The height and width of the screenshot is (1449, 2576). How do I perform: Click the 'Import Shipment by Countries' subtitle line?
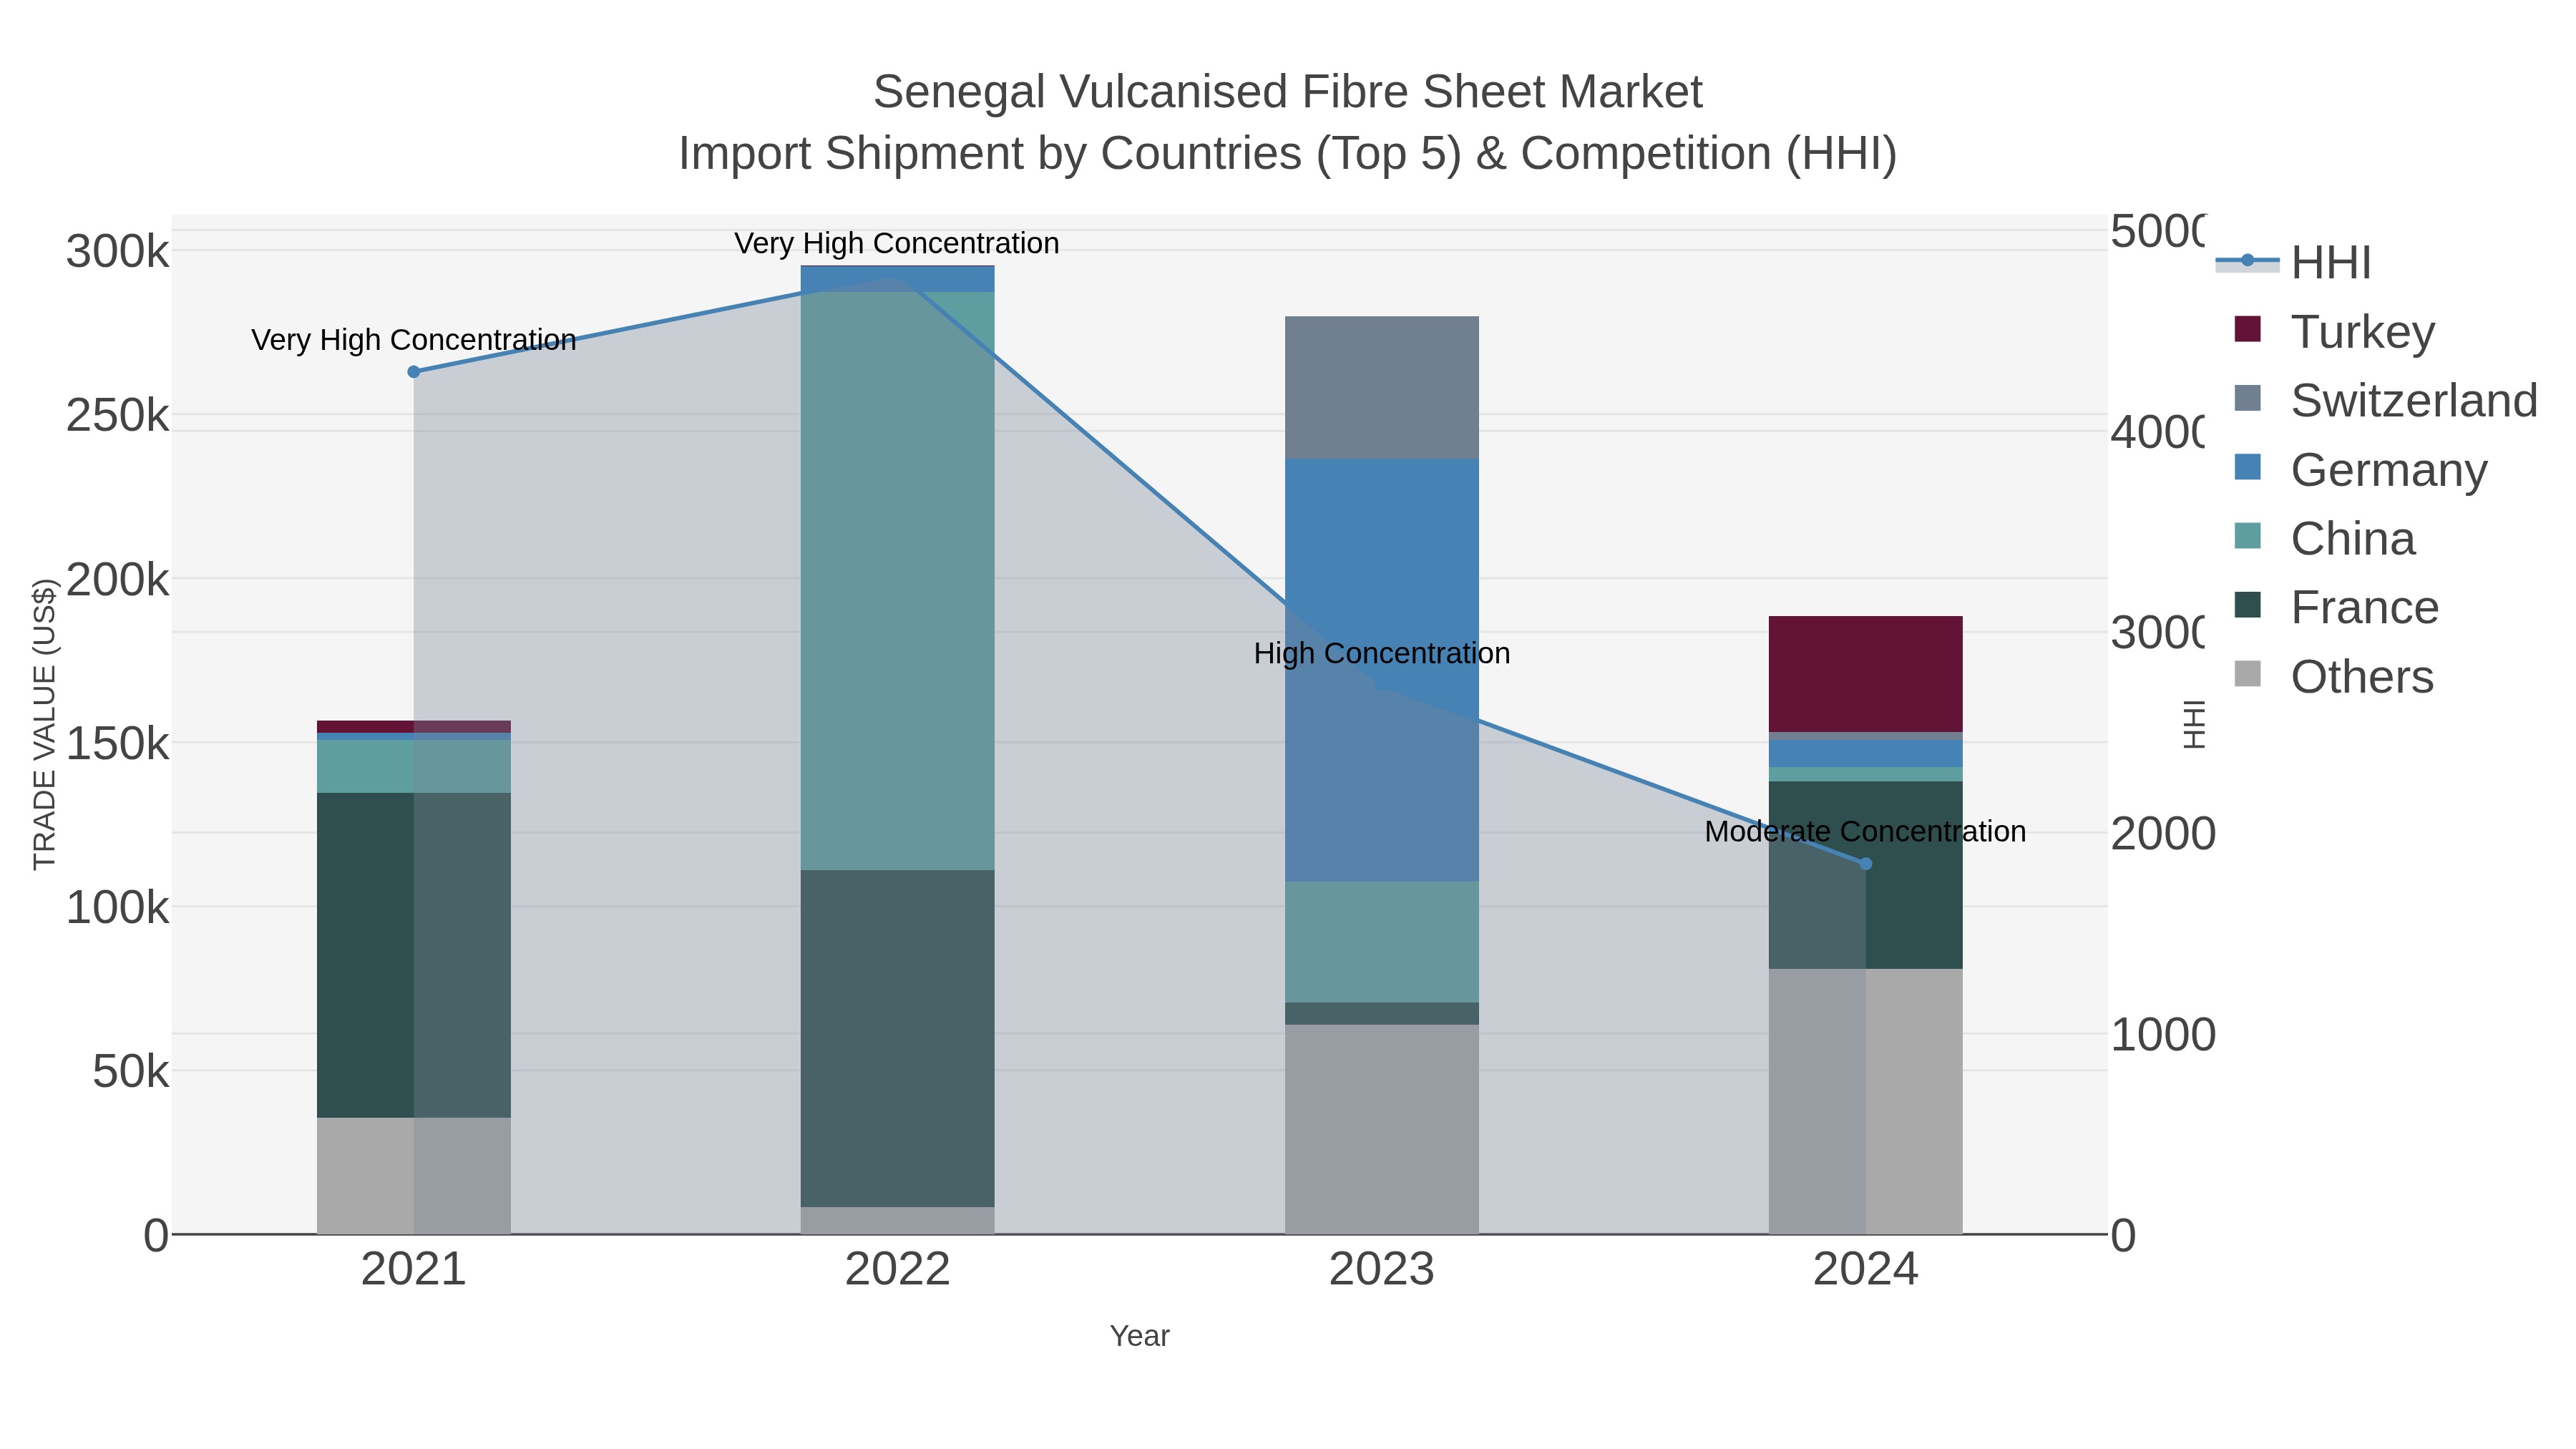coord(1288,154)
